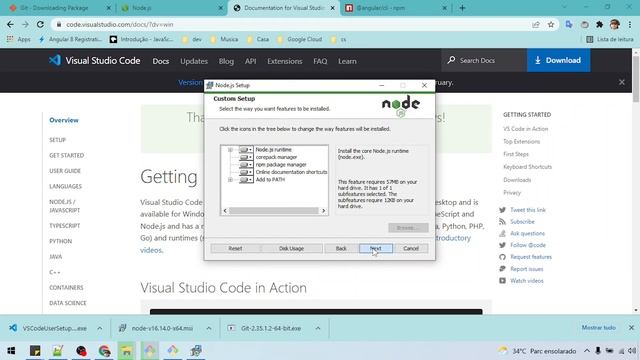640x360 pixels.
Task: Click the feature tree scroll-right arrow
Action: point(323,211)
